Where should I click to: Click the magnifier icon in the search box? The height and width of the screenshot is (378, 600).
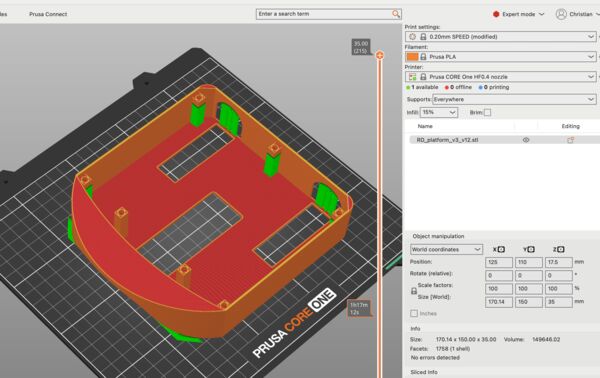[396, 14]
